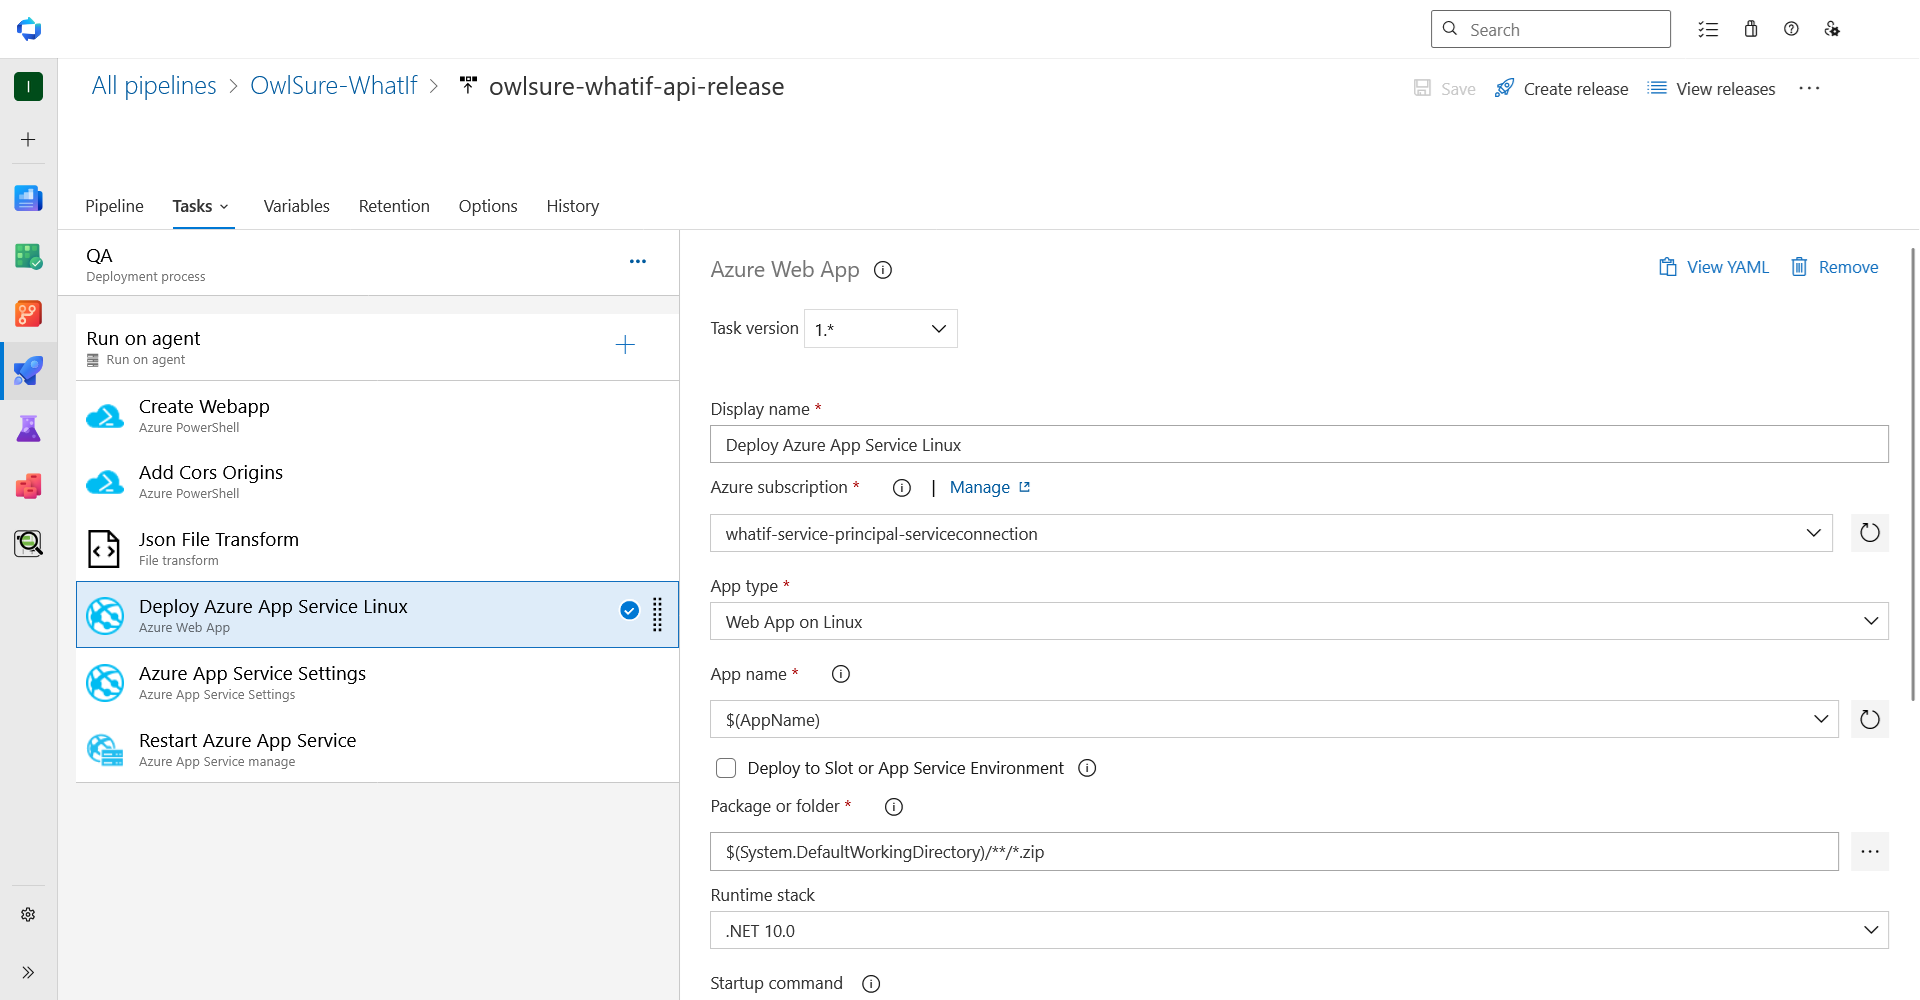Open QA stage more options ellipsis
Viewport: 1920px width, 1000px height.
click(638, 261)
